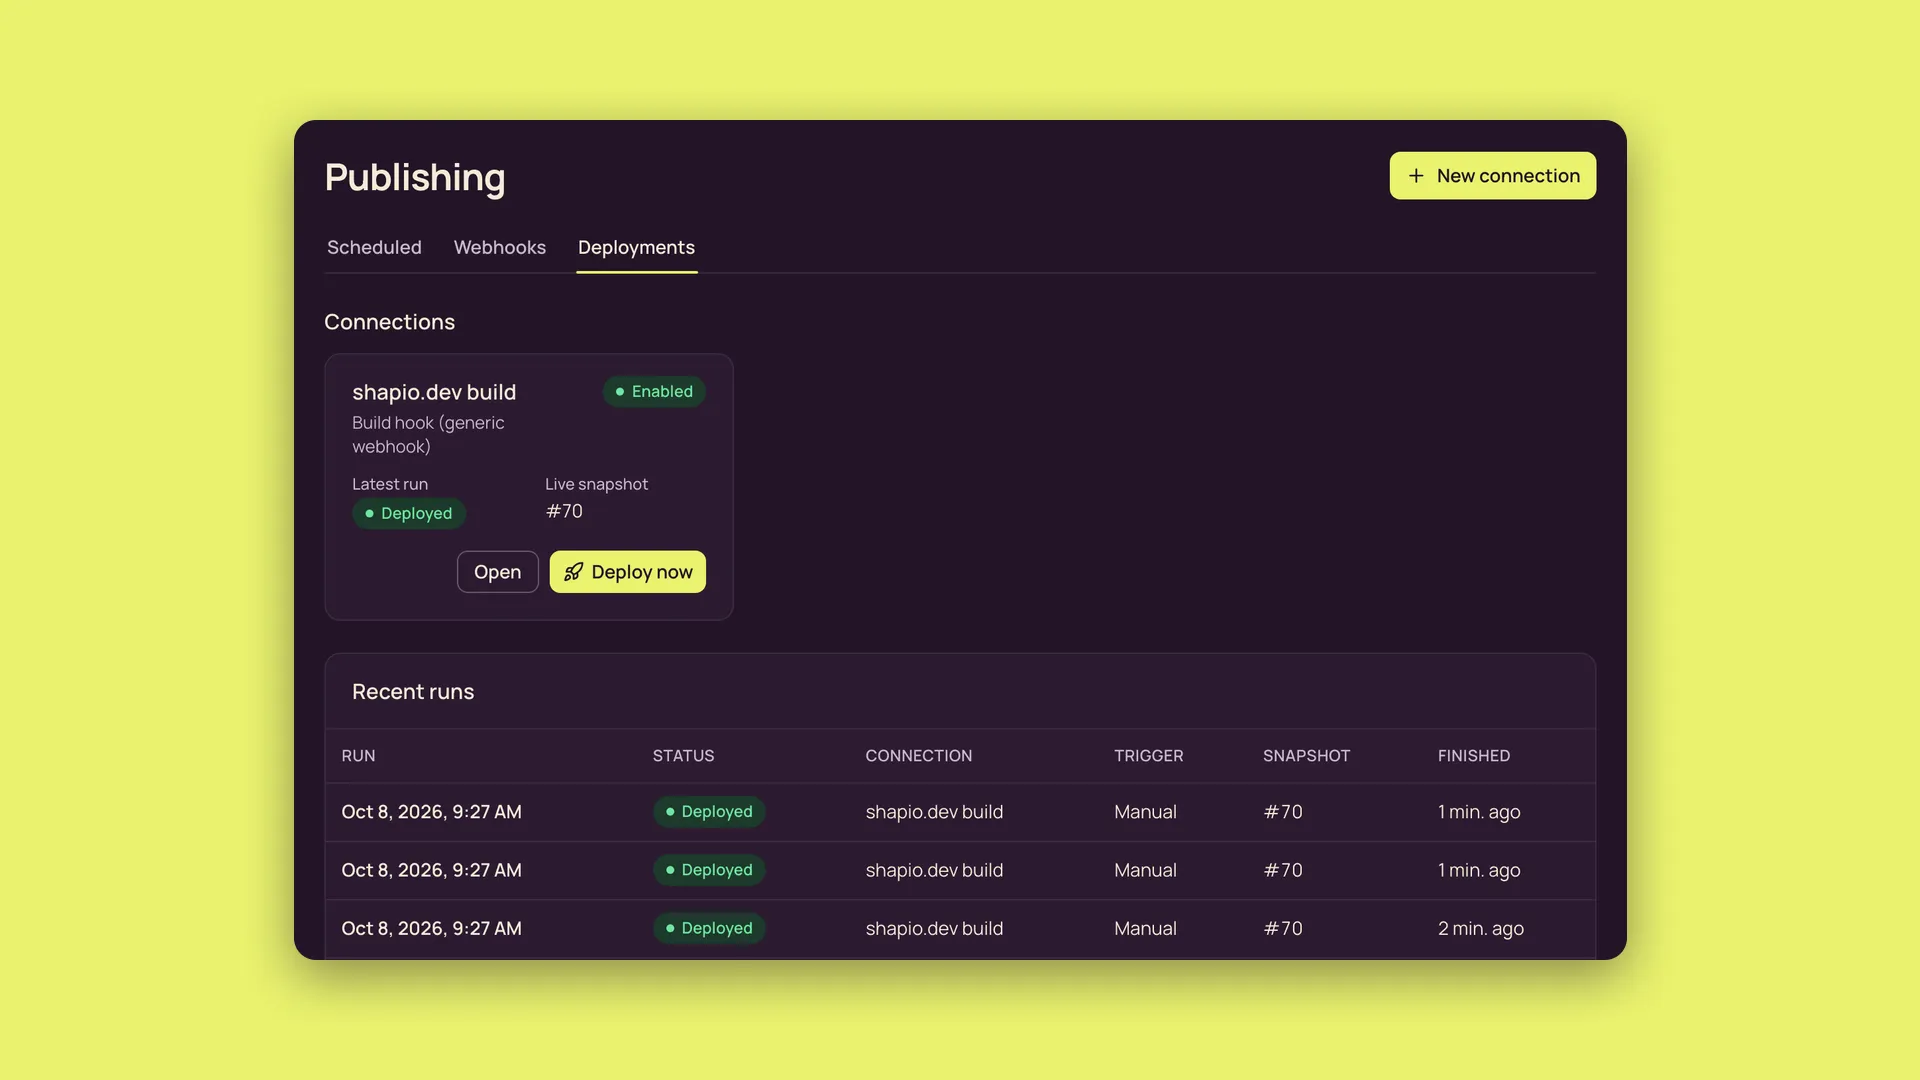
Task: Click the Live snapshot label
Action: (596, 484)
